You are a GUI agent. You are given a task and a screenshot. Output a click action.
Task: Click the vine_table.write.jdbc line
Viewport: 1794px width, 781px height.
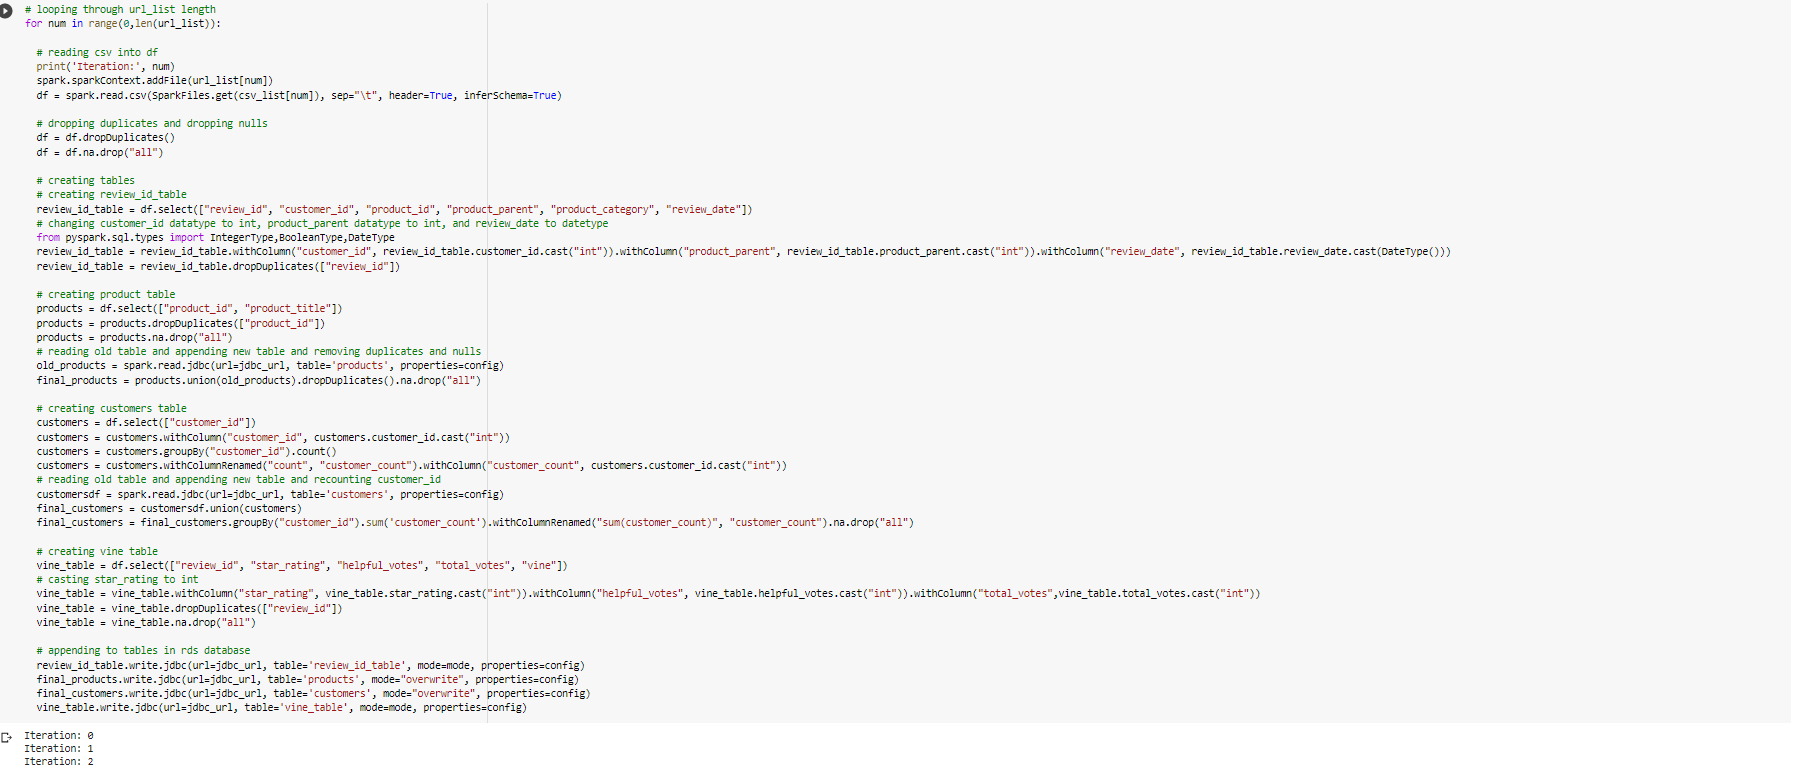pos(282,708)
